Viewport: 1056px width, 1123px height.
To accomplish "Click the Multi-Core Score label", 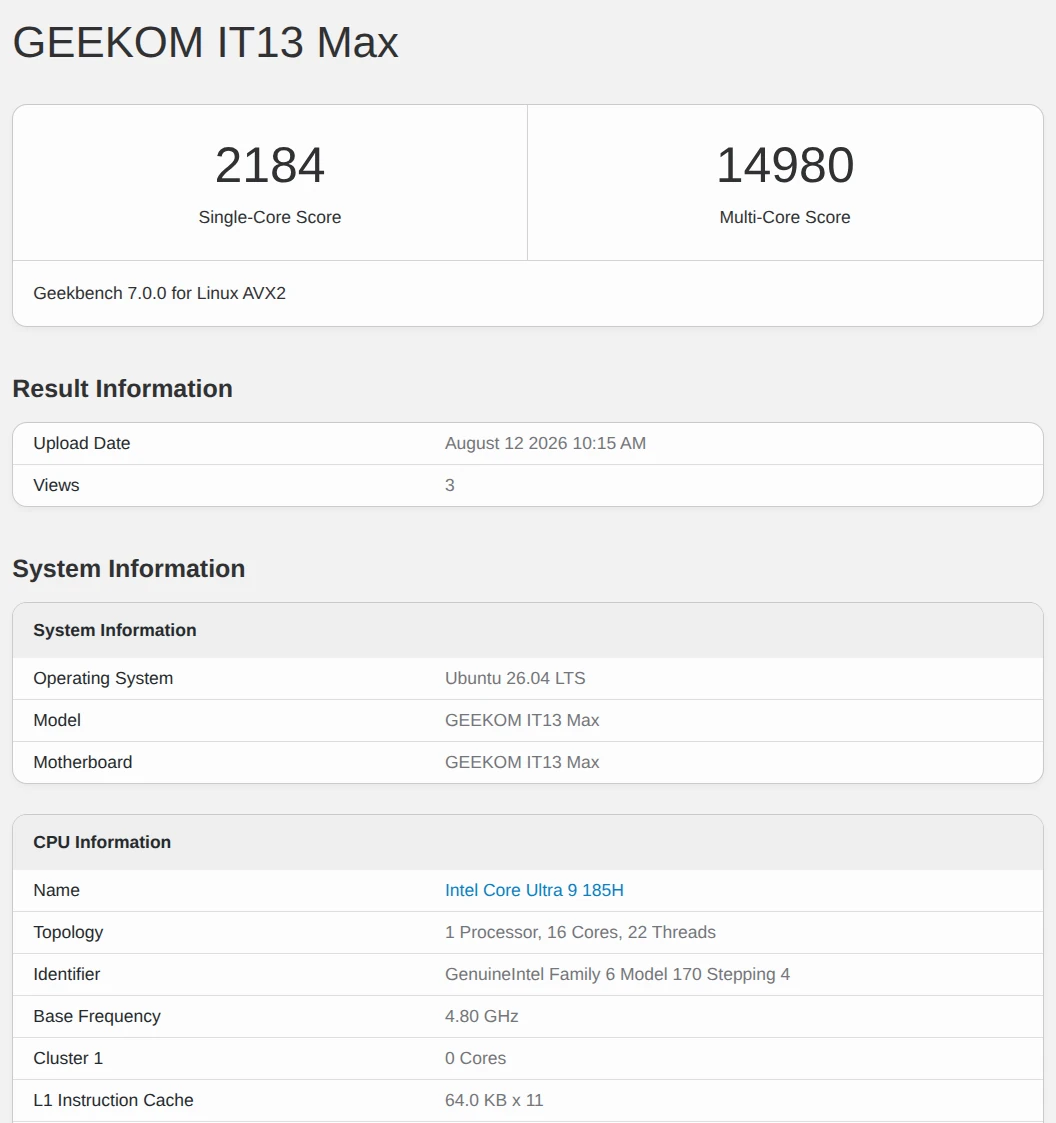I will click(x=785, y=217).
